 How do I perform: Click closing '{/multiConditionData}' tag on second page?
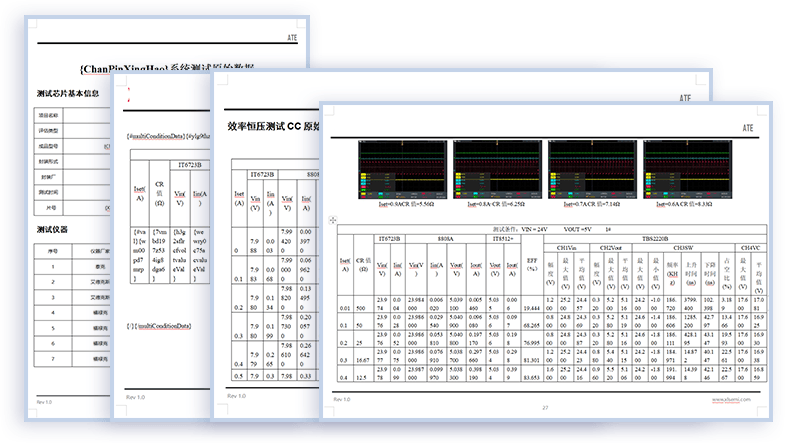tap(161, 326)
